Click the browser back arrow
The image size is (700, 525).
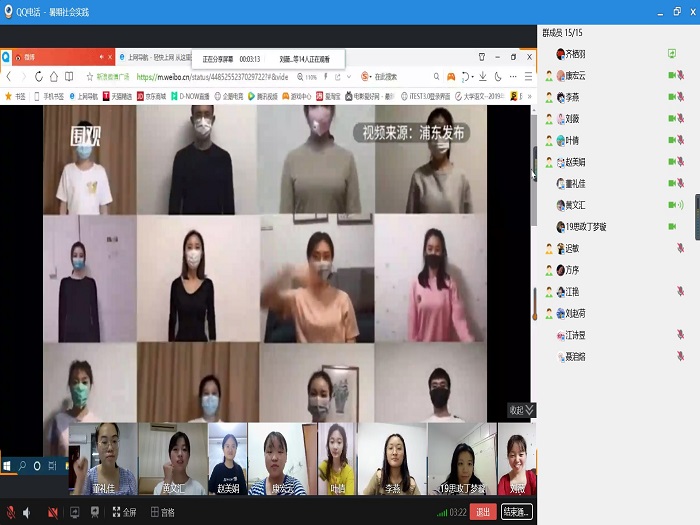pyautogui.click(x=9, y=77)
